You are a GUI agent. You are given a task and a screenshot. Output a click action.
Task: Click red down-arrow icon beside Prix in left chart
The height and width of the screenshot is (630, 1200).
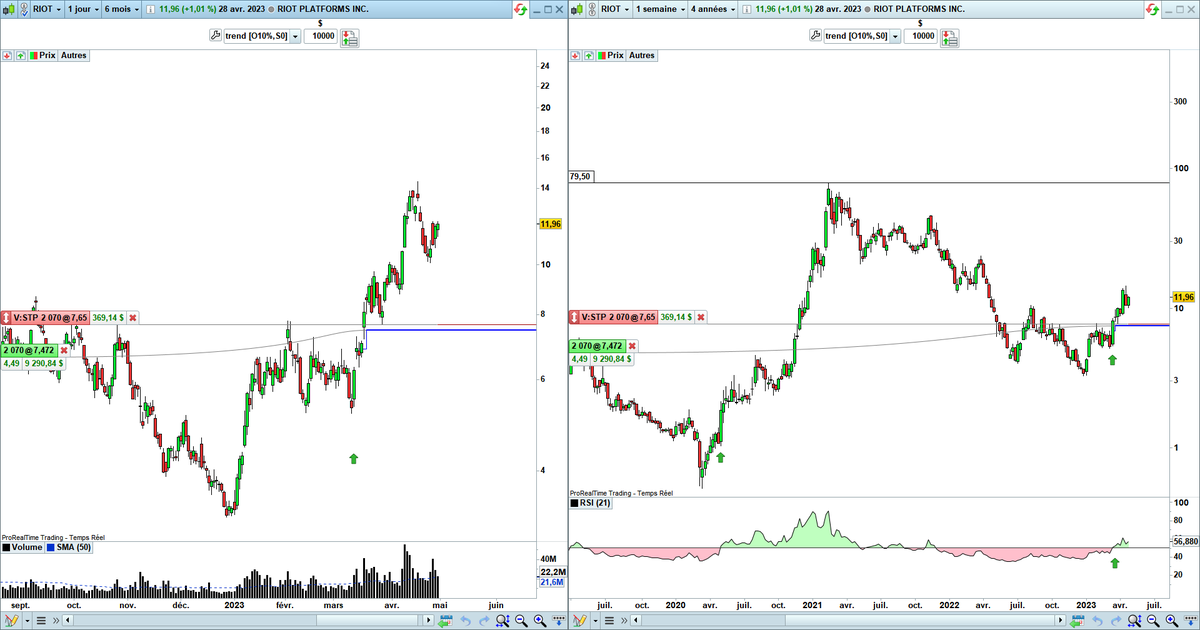click(7, 55)
